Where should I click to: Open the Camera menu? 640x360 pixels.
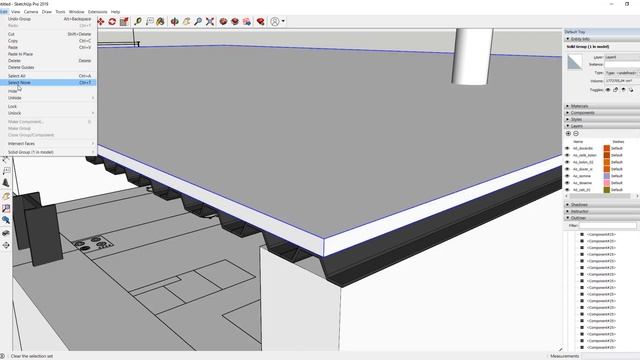(31, 12)
